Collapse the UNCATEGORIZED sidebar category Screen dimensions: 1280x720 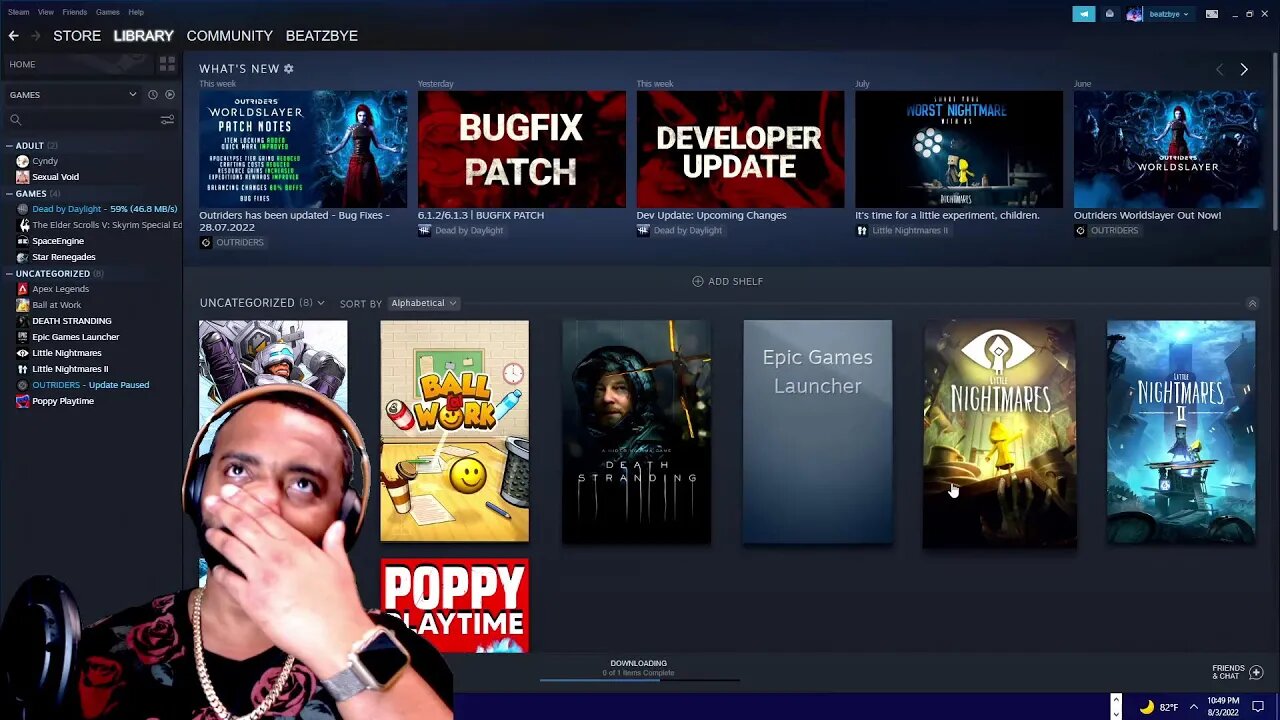tap(9, 274)
